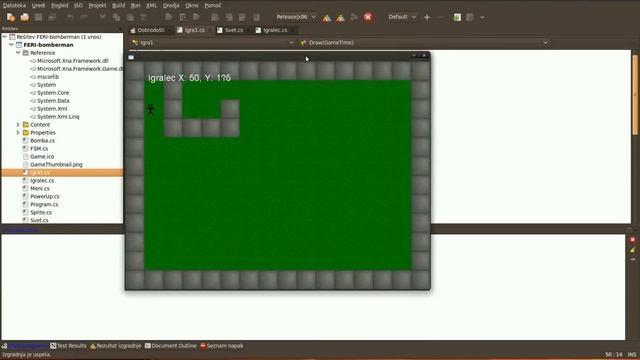Click the Copy toolbar icon

point(116,17)
